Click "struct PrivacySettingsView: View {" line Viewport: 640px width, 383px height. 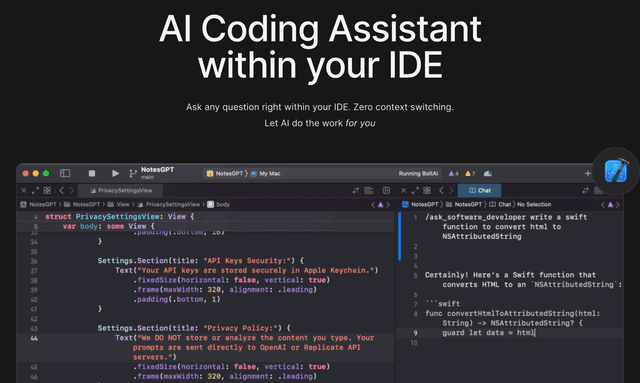tap(120, 216)
